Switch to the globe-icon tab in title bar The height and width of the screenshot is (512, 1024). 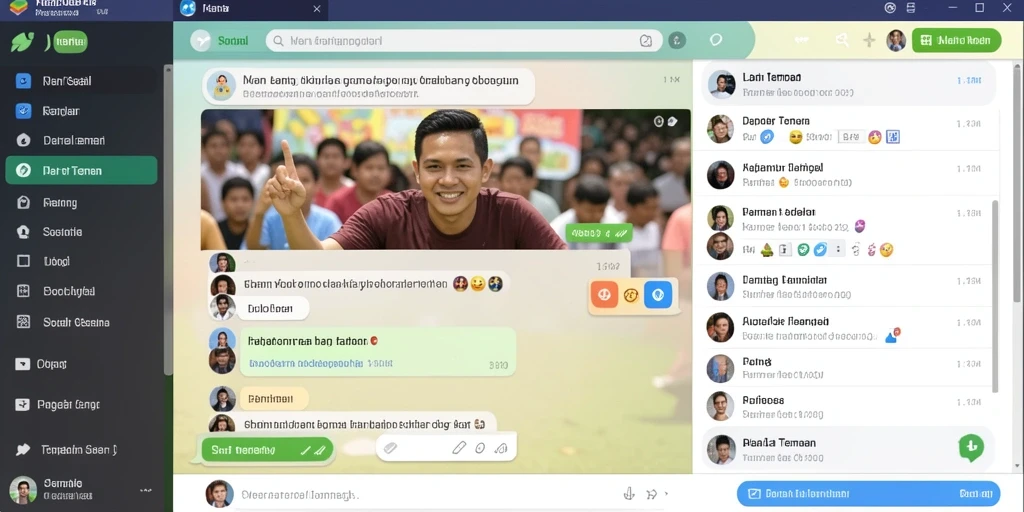pos(251,9)
